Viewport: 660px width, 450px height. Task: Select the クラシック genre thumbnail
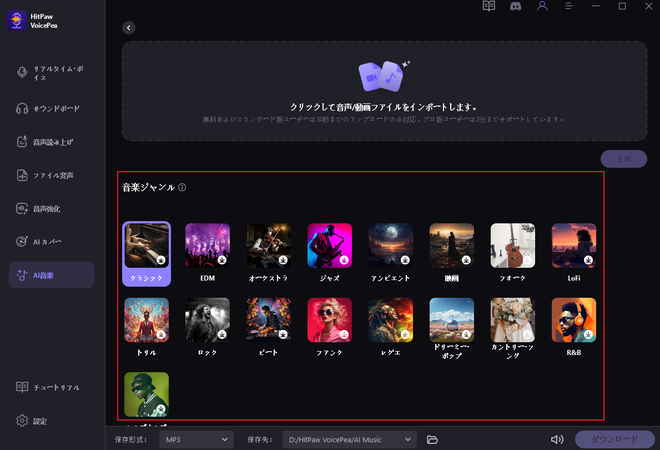146,246
